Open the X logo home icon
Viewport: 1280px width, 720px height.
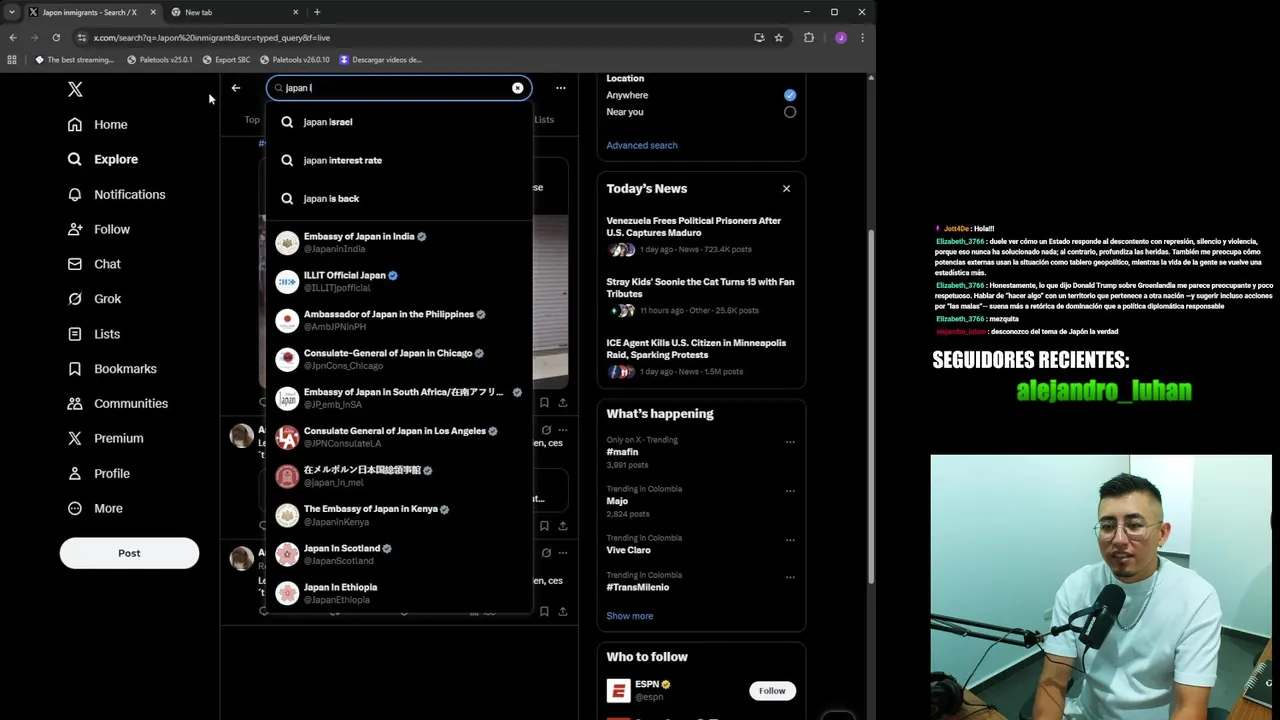pyautogui.click(x=75, y=89)
